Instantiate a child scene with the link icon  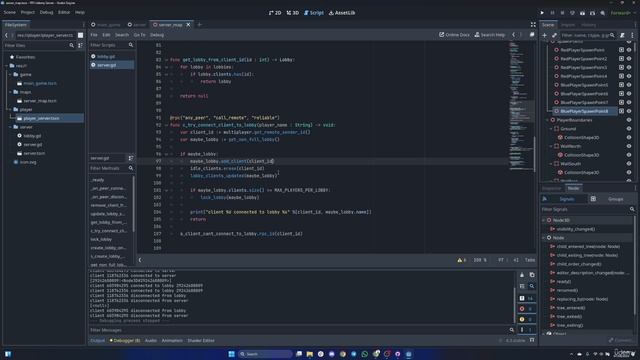554,36
